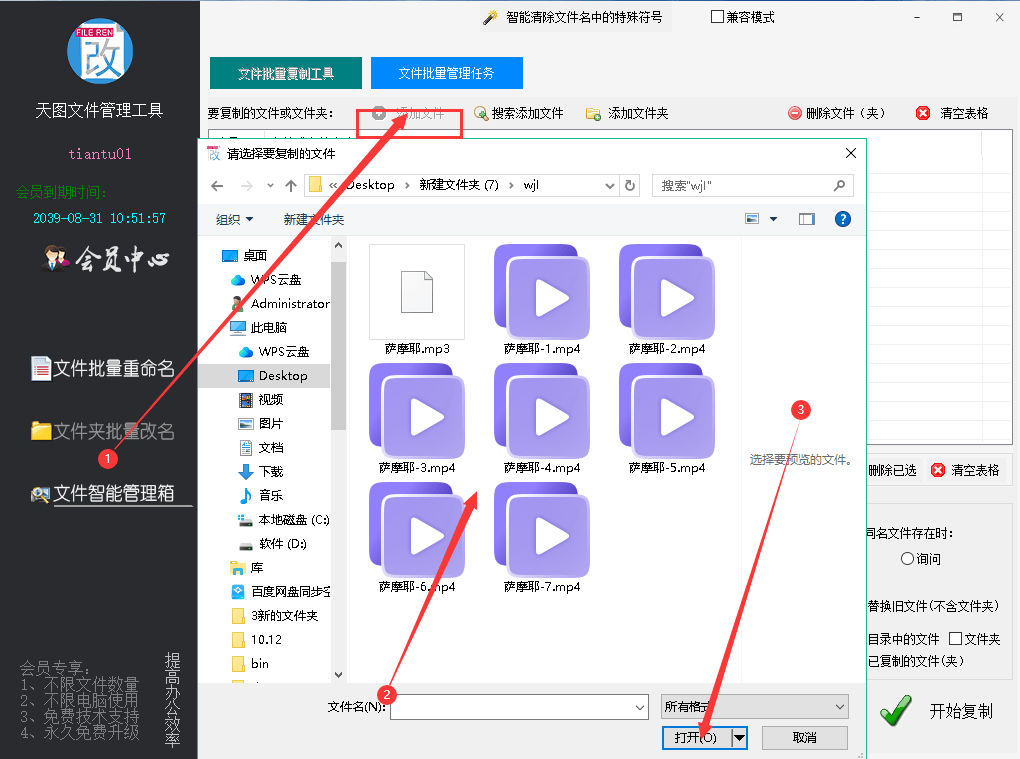1020x759 pixels.
Task: Go back in file dialog navigation
Action: pyautogui.click(x=217, y=186)
